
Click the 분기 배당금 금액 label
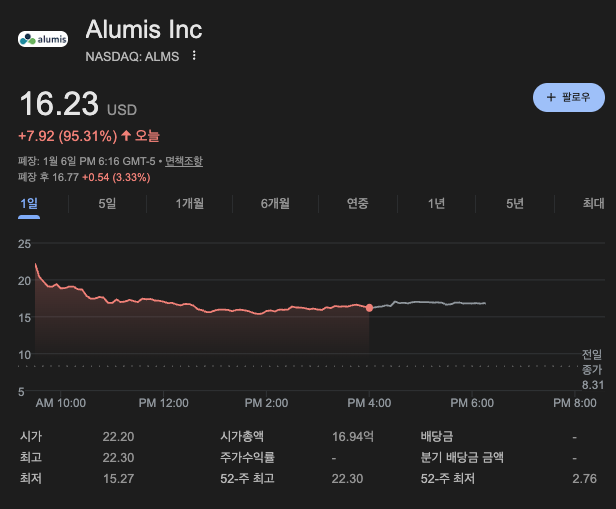coord(462,458)
